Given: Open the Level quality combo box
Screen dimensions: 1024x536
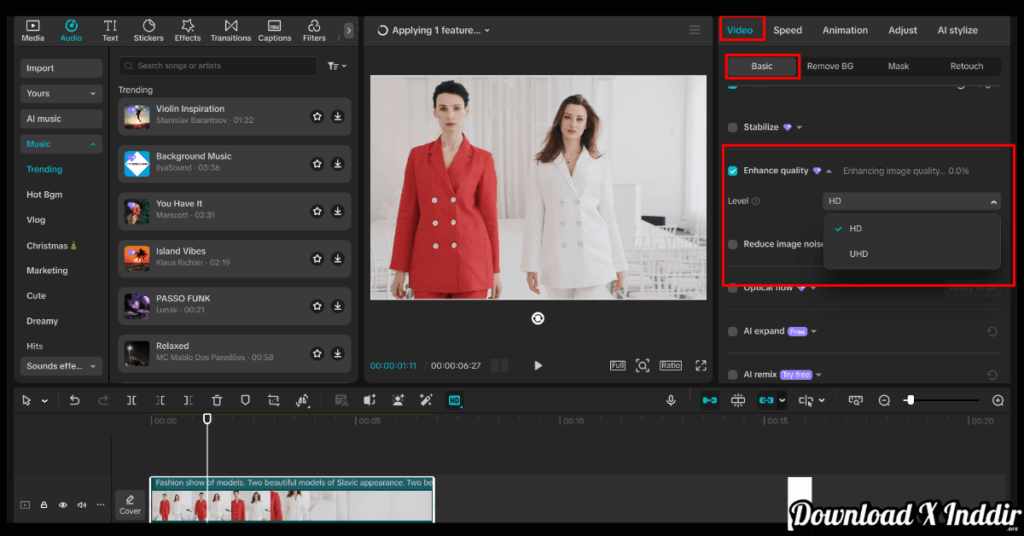Looking at the screenshot, I should (x=911, y=201).
